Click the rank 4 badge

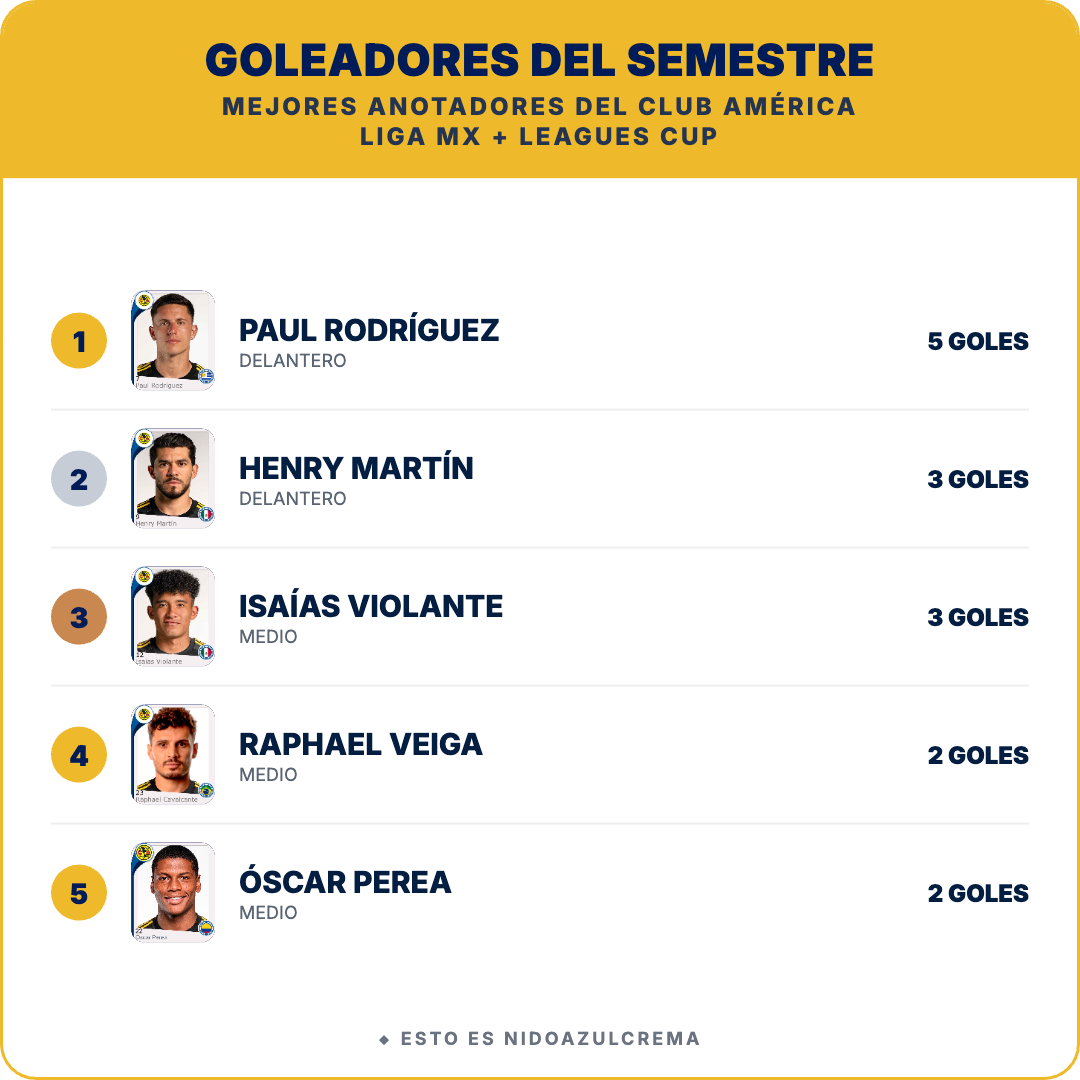[79, 755]
